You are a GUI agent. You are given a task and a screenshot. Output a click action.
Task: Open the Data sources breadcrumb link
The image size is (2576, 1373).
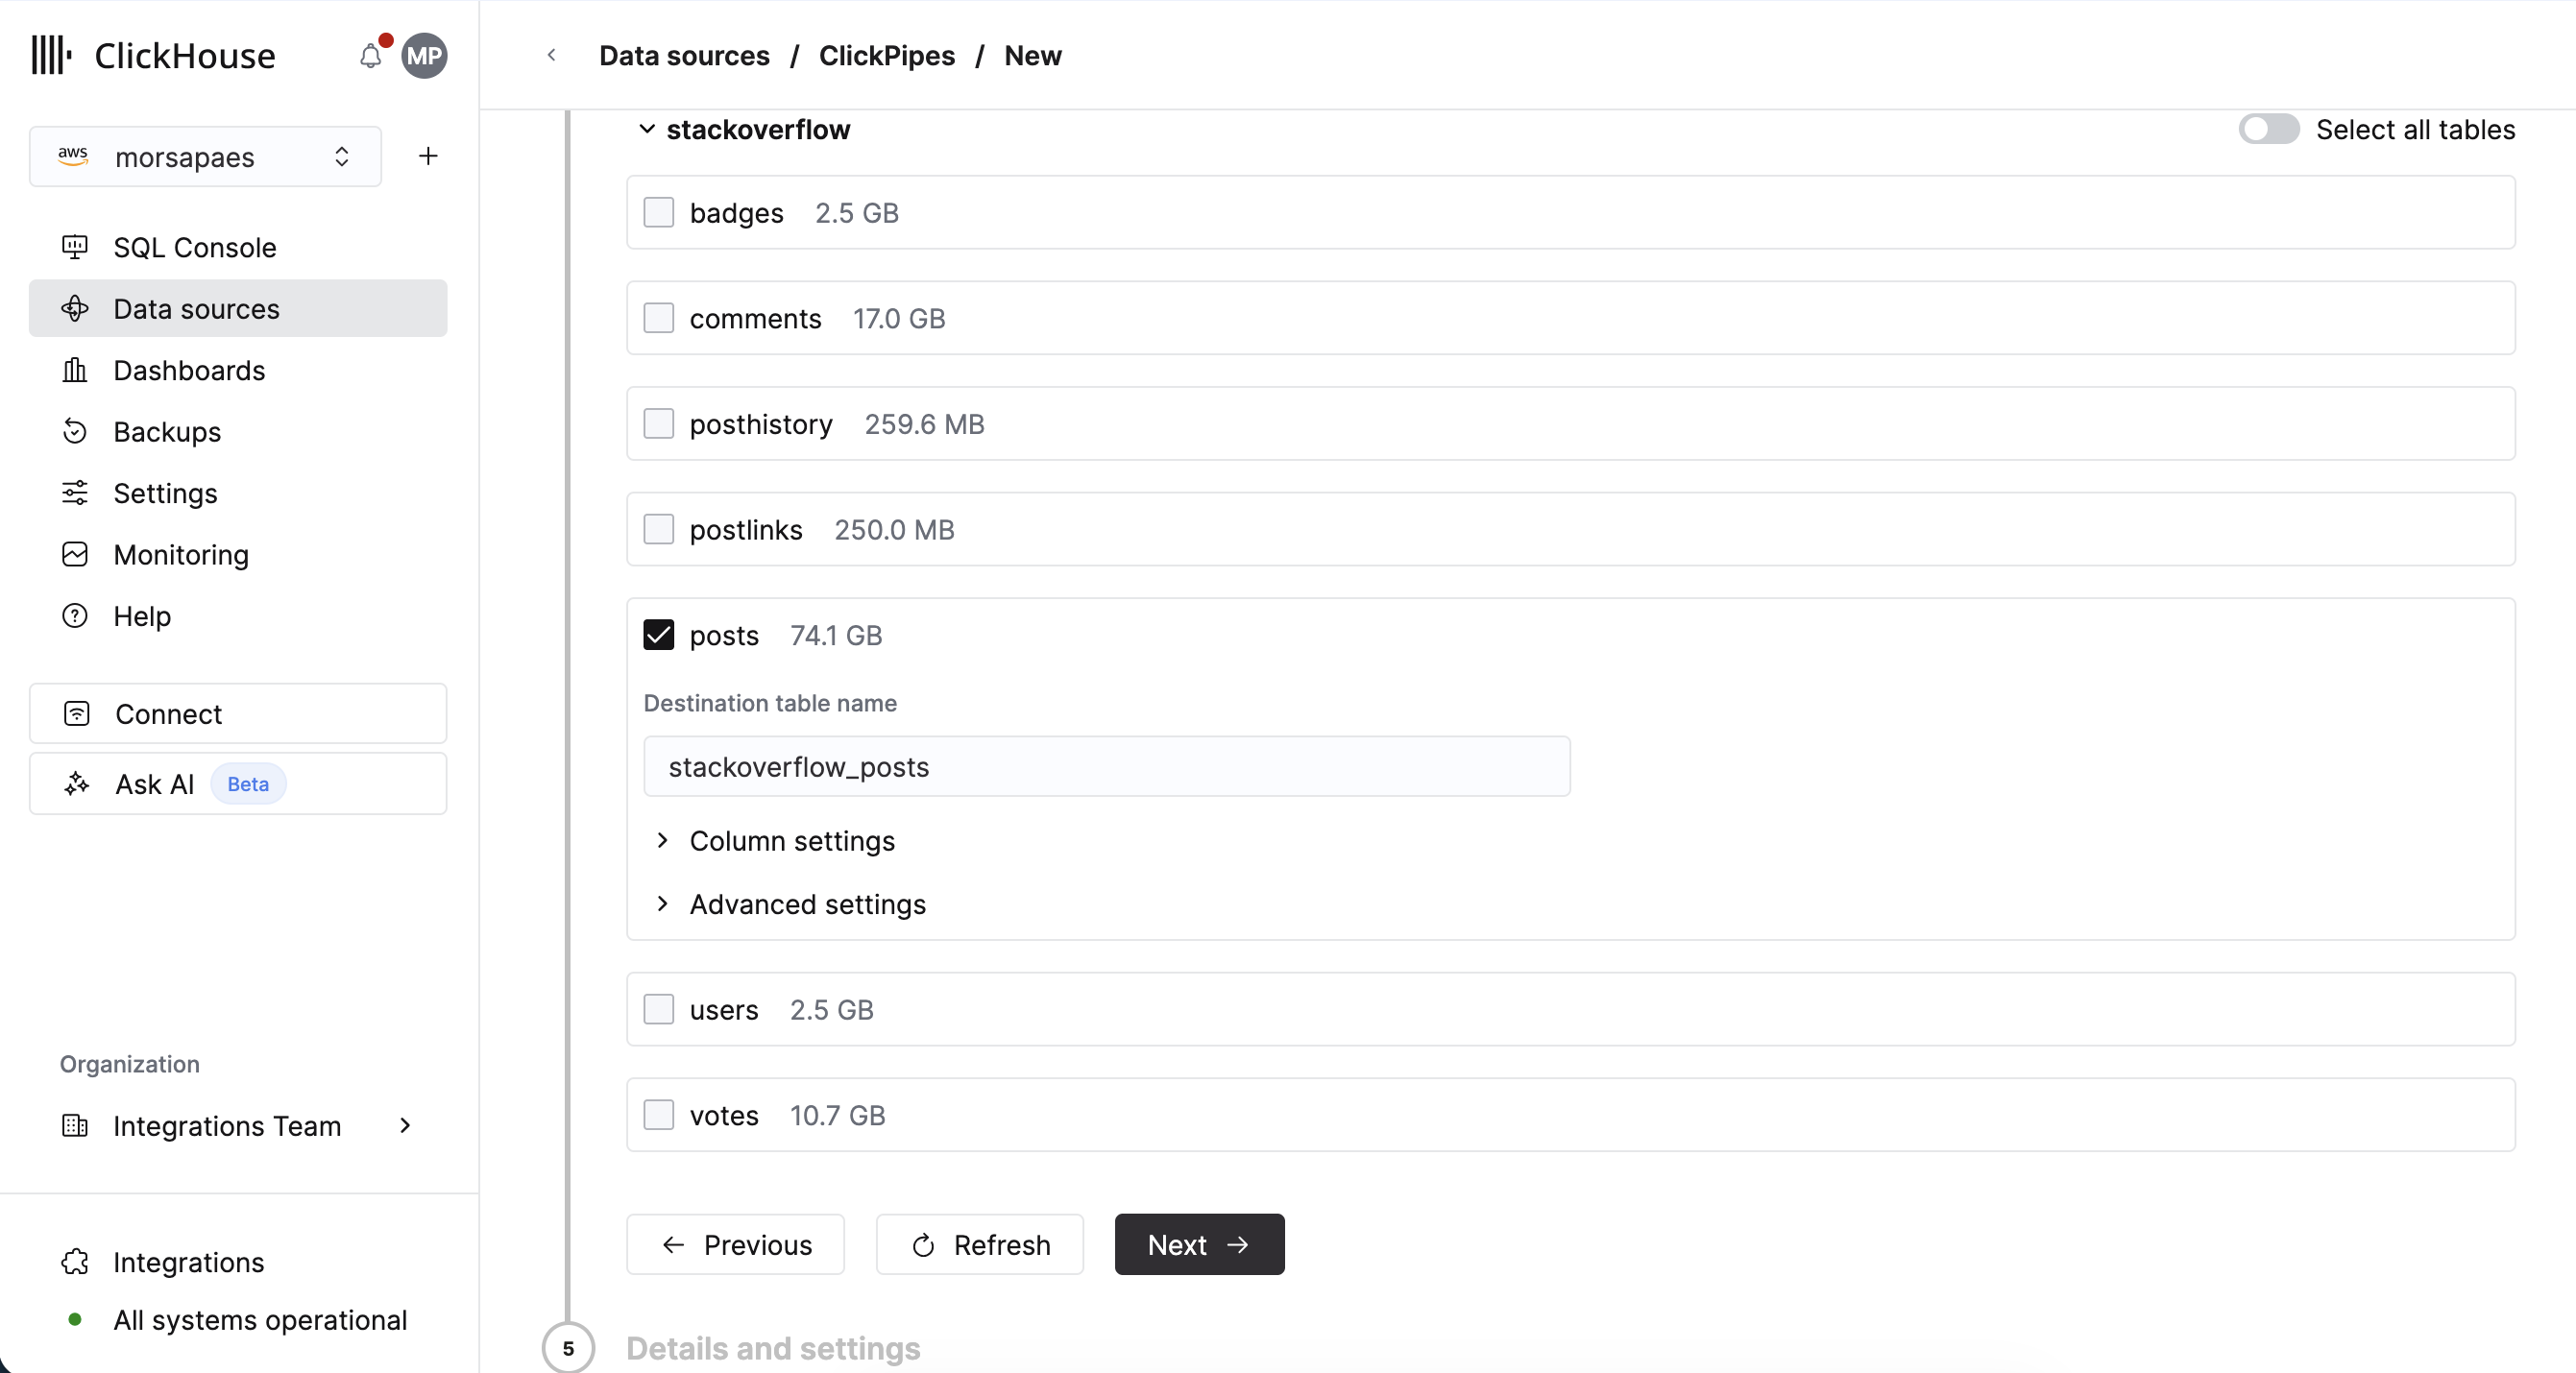pyautogui.click(x=683, y=55)
